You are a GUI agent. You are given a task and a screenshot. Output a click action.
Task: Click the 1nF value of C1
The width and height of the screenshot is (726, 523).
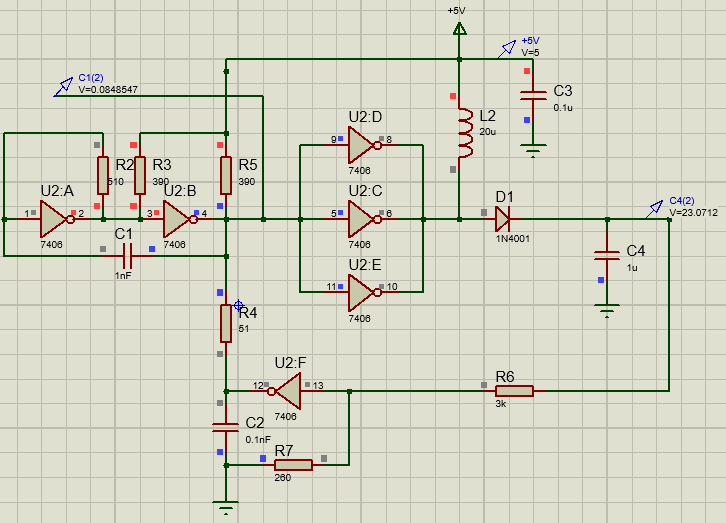click(x=123, y=276)
